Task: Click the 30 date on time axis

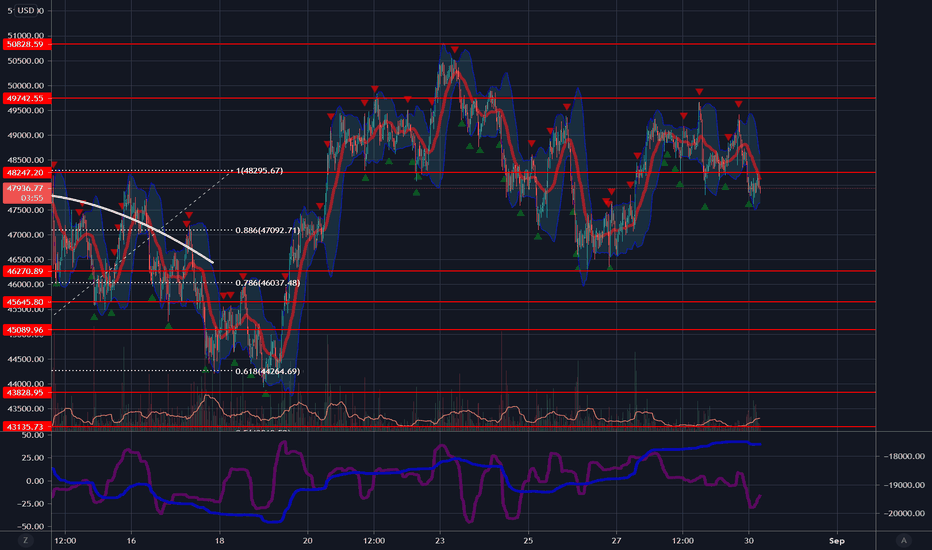Action: click(x=749, y=540)
